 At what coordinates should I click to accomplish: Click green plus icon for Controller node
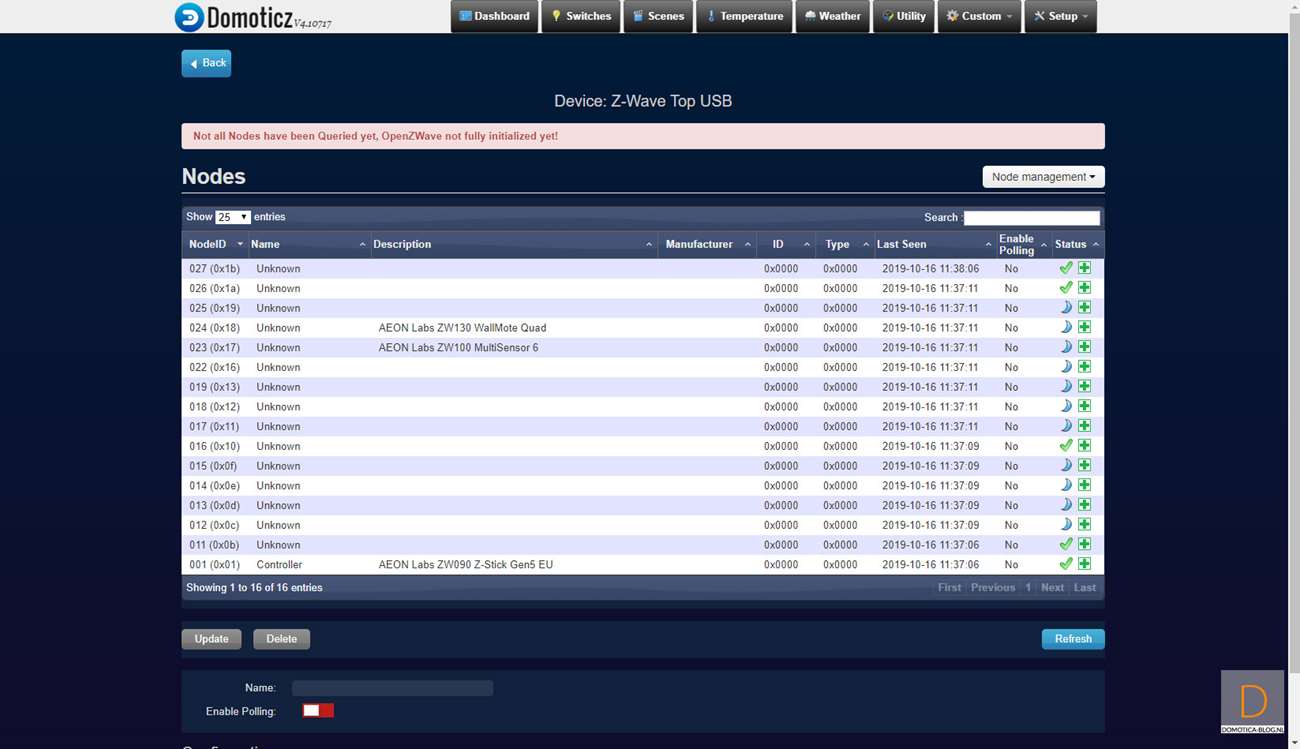1084,564
